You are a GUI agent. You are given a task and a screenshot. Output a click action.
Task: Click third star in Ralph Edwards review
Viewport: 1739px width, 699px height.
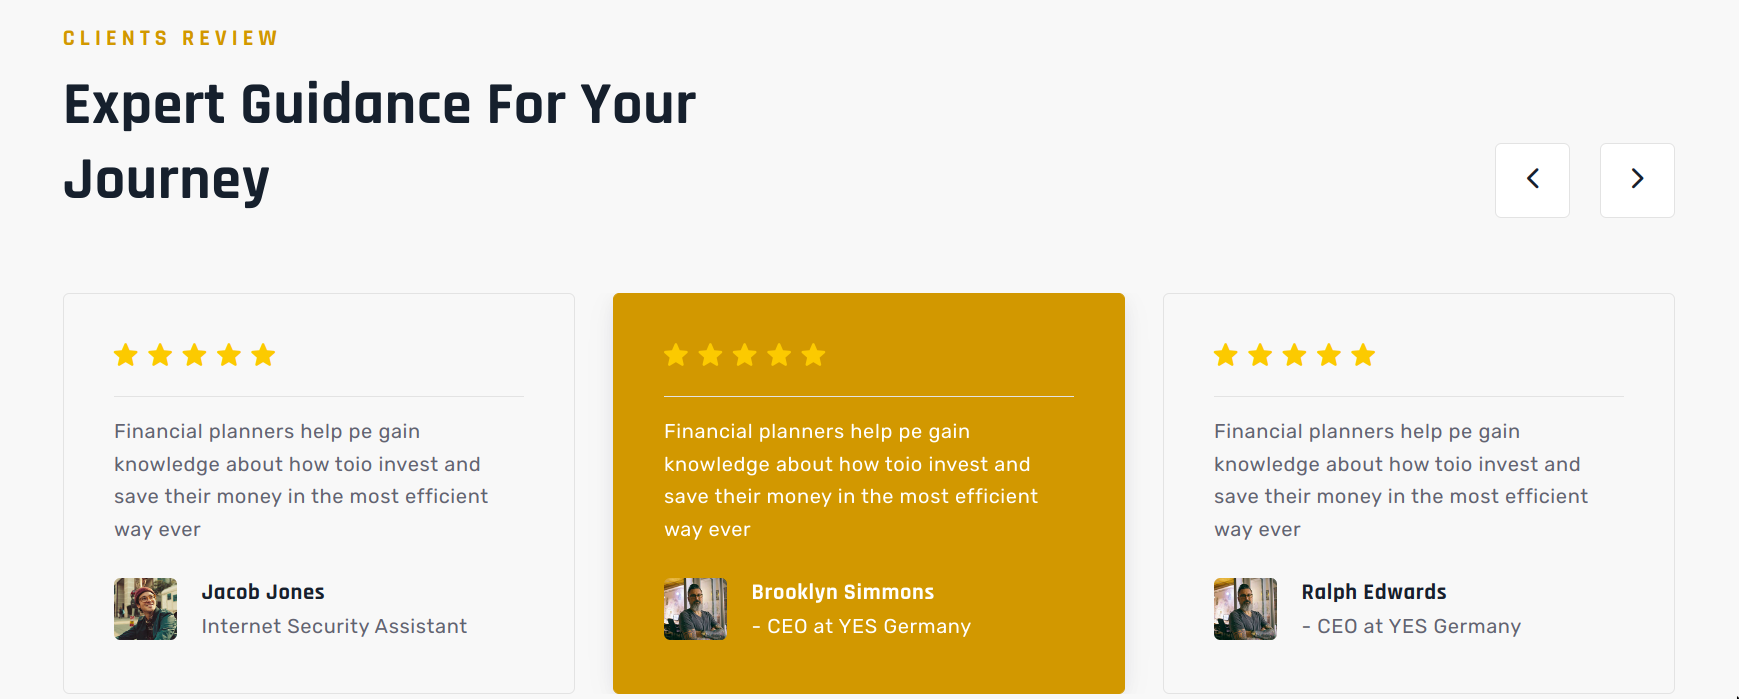(x=1294, y=355)
